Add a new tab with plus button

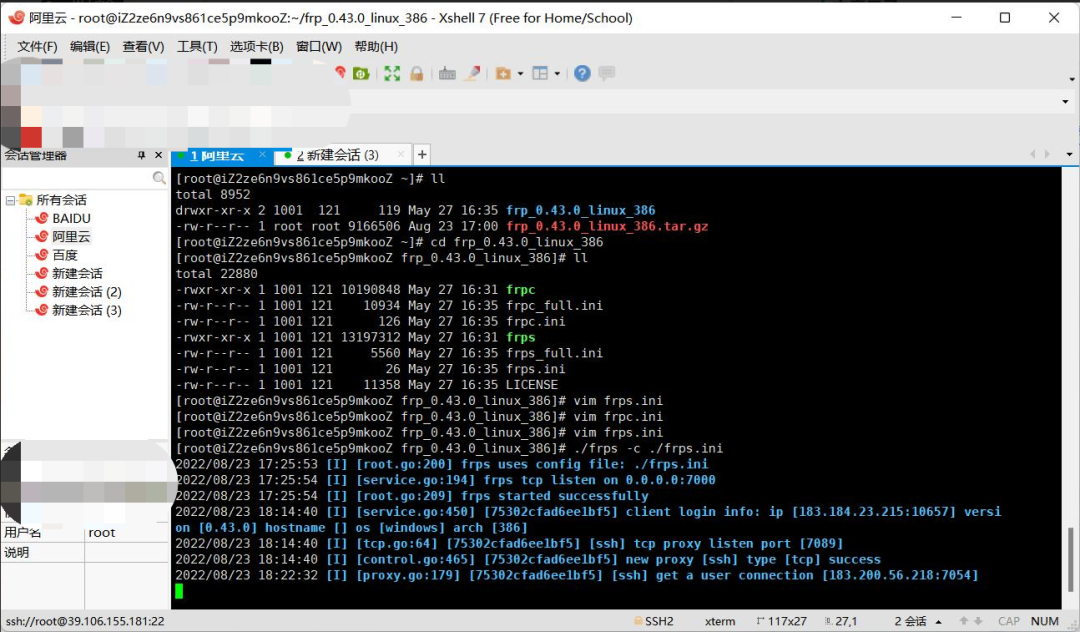pyautogui.click(x=422, y=154)
